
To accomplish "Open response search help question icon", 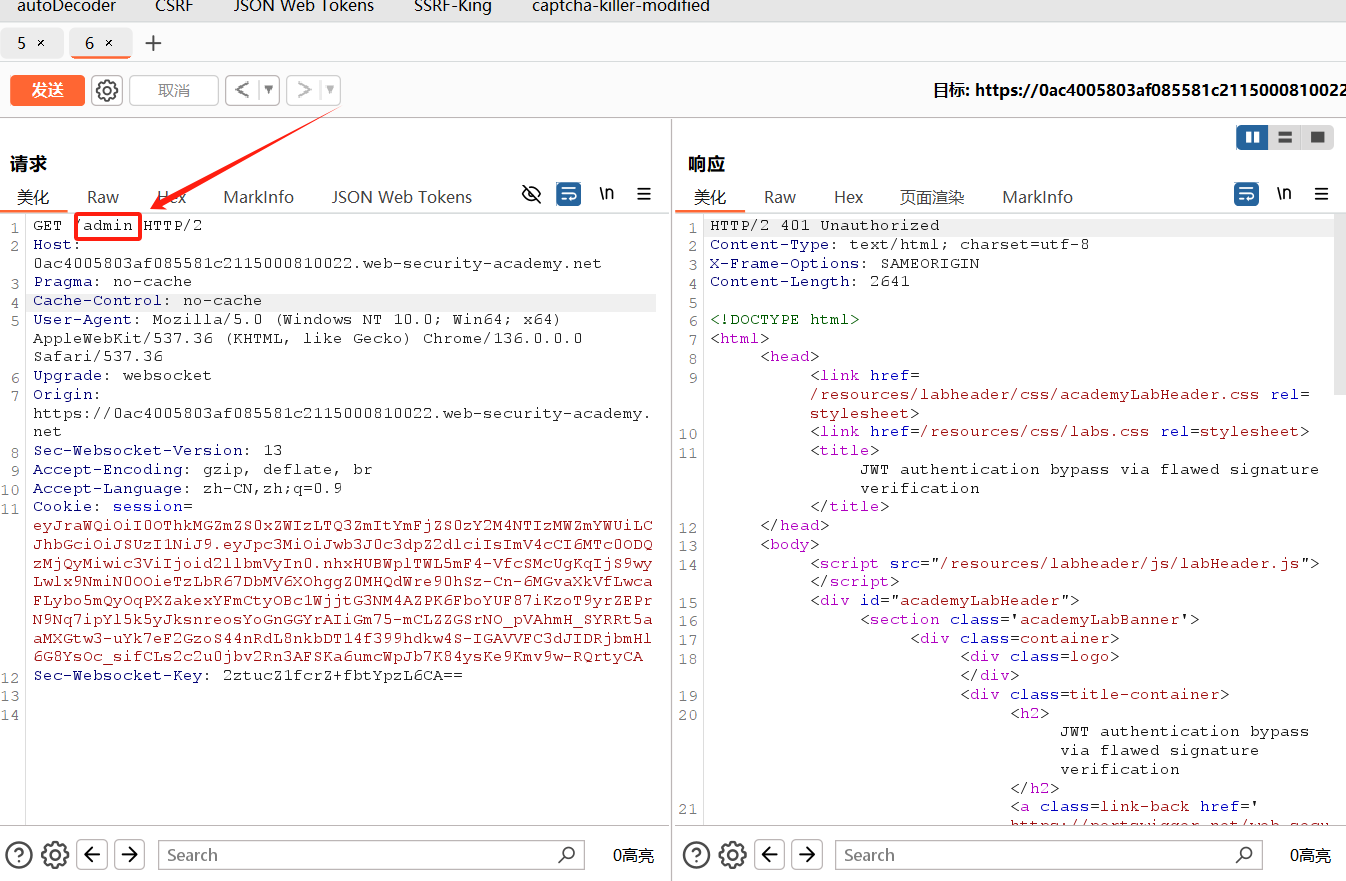I will tap(696, 855).
